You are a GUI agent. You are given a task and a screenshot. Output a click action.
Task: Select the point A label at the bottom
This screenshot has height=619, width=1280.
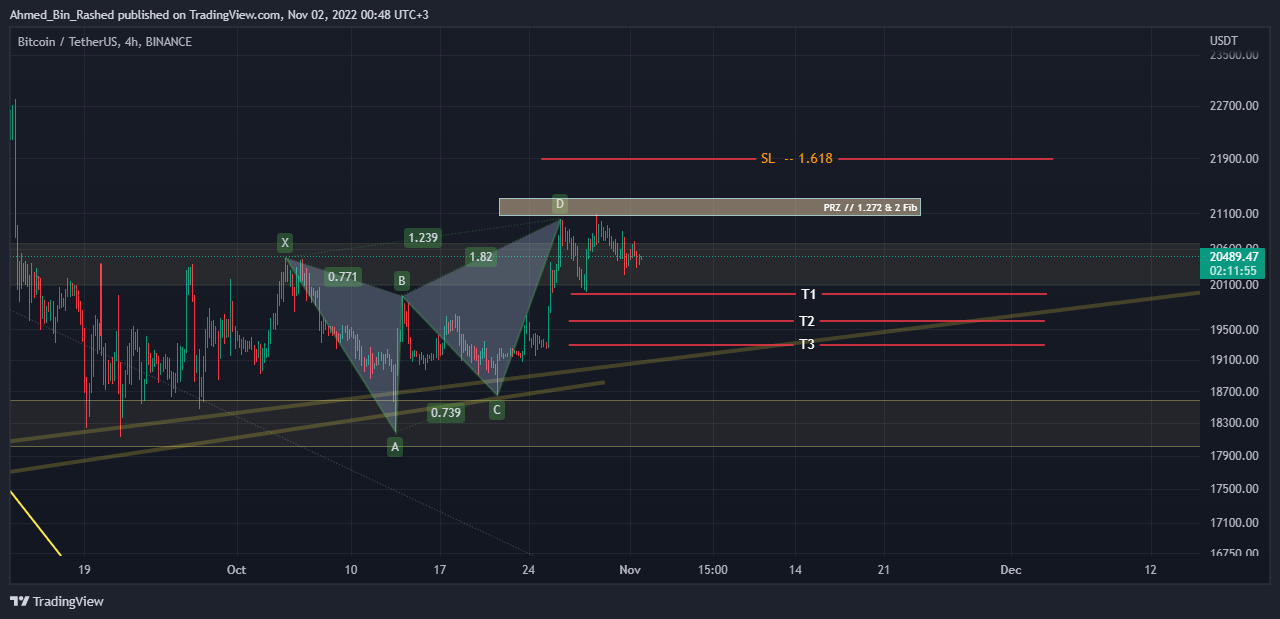[395, 446]
